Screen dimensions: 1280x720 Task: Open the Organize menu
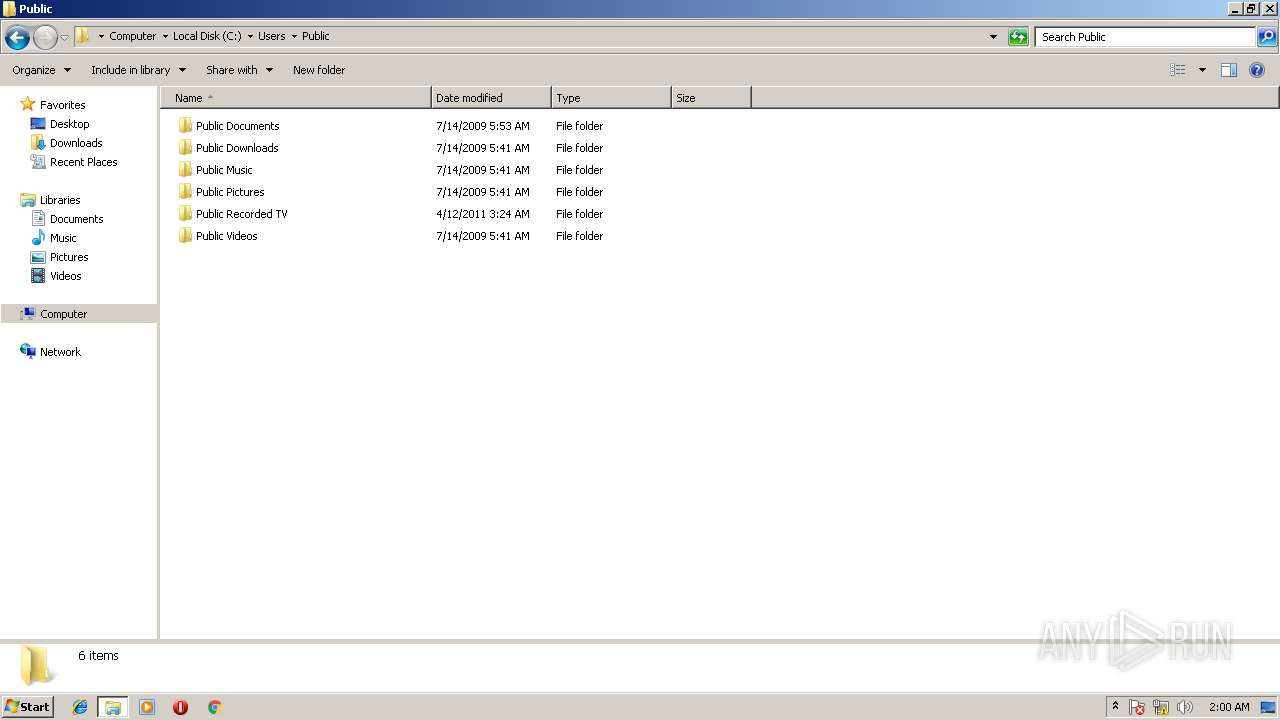point(42,70)
